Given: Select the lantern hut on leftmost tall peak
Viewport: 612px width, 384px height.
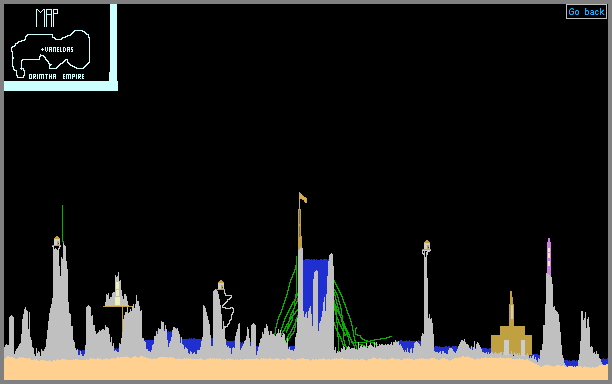Looking at the screenshot, I should point(57,241).
